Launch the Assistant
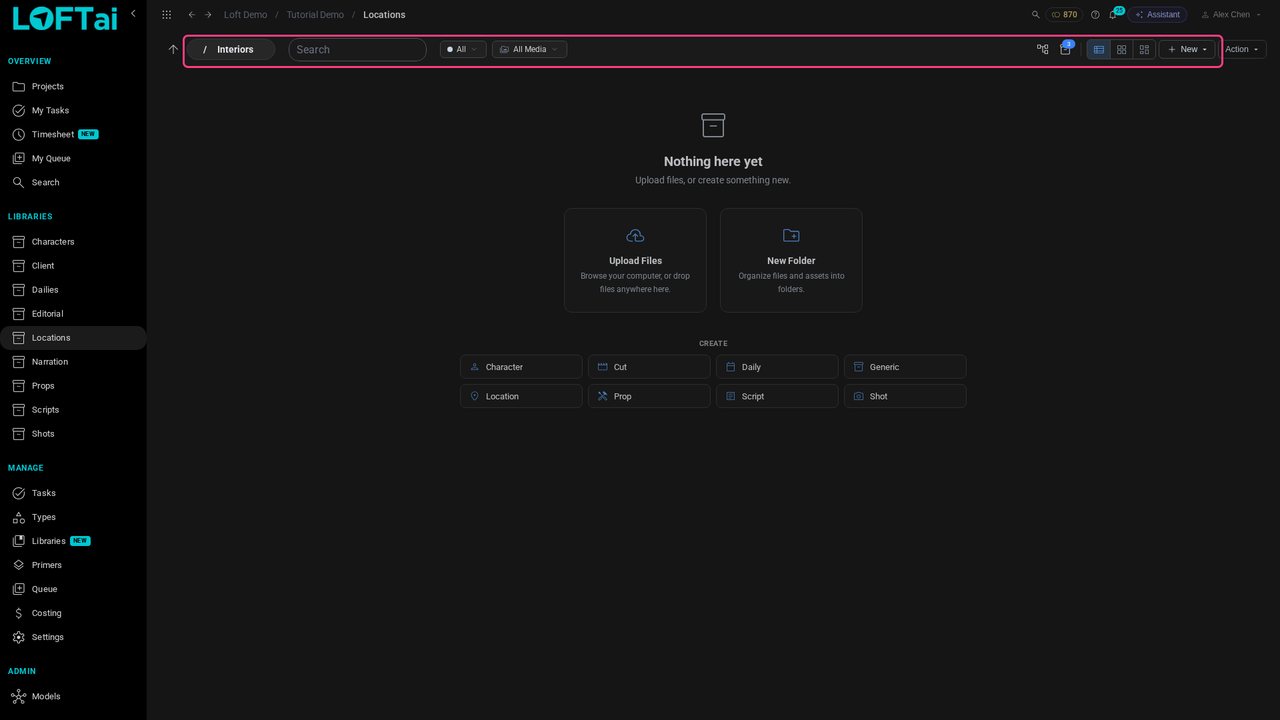Viewport: 1280px width, 720px height. (1157, 15)
